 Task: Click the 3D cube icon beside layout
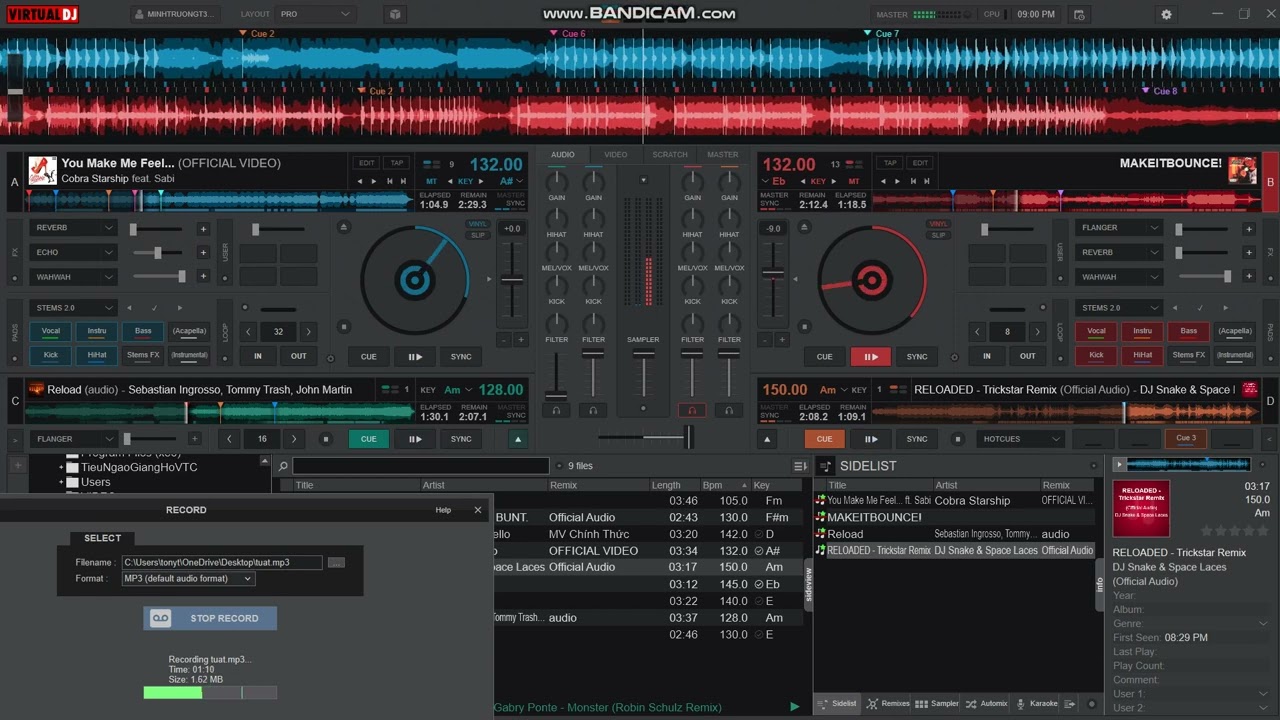pos(395,15)
